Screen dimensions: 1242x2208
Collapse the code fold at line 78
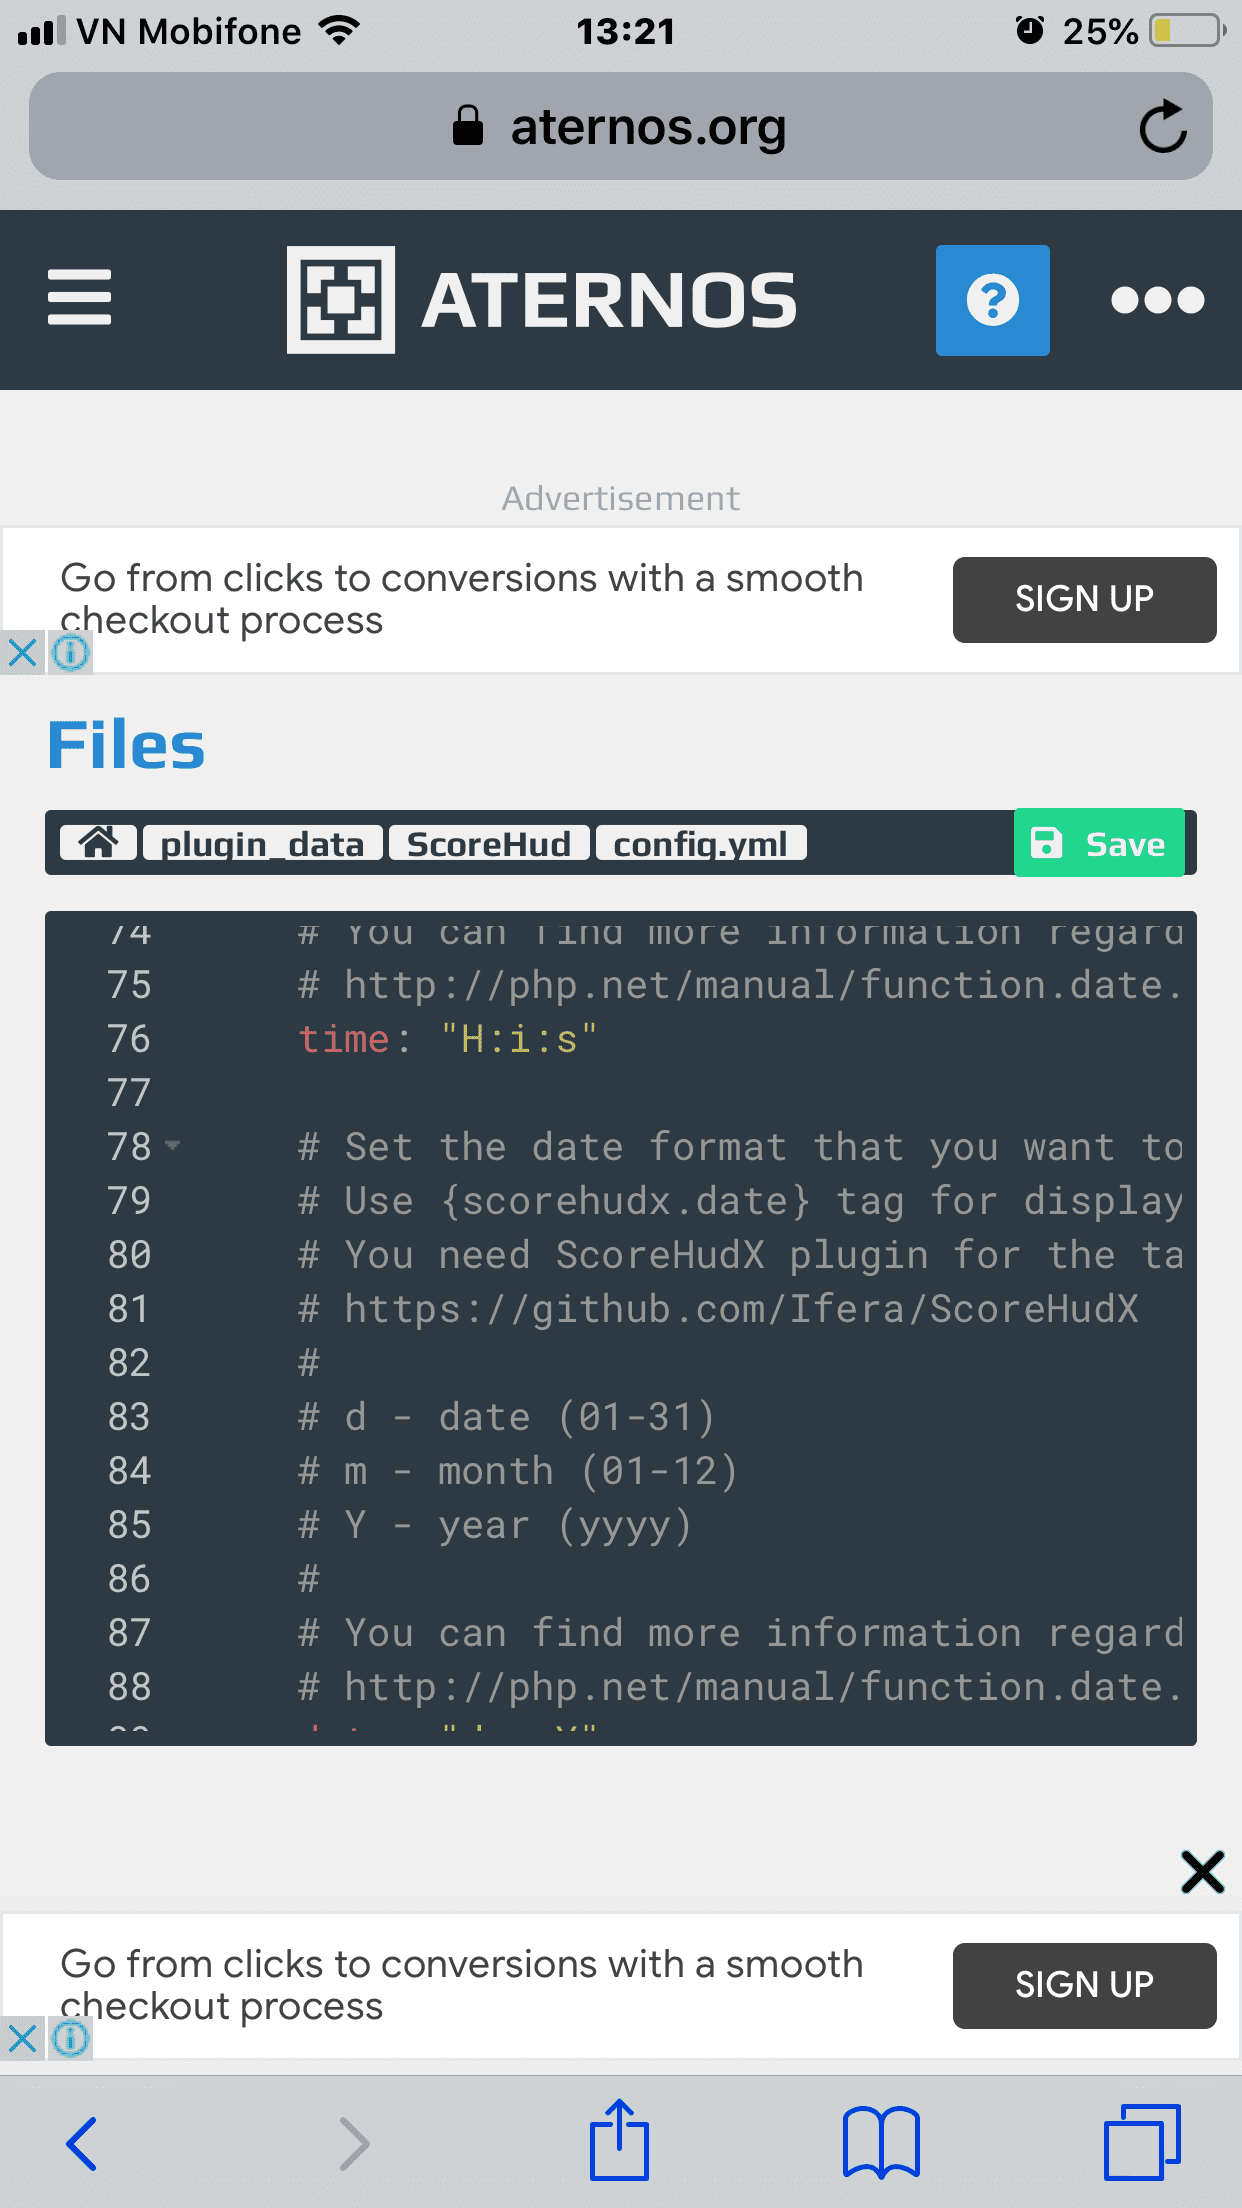[x=173, y=1146]
